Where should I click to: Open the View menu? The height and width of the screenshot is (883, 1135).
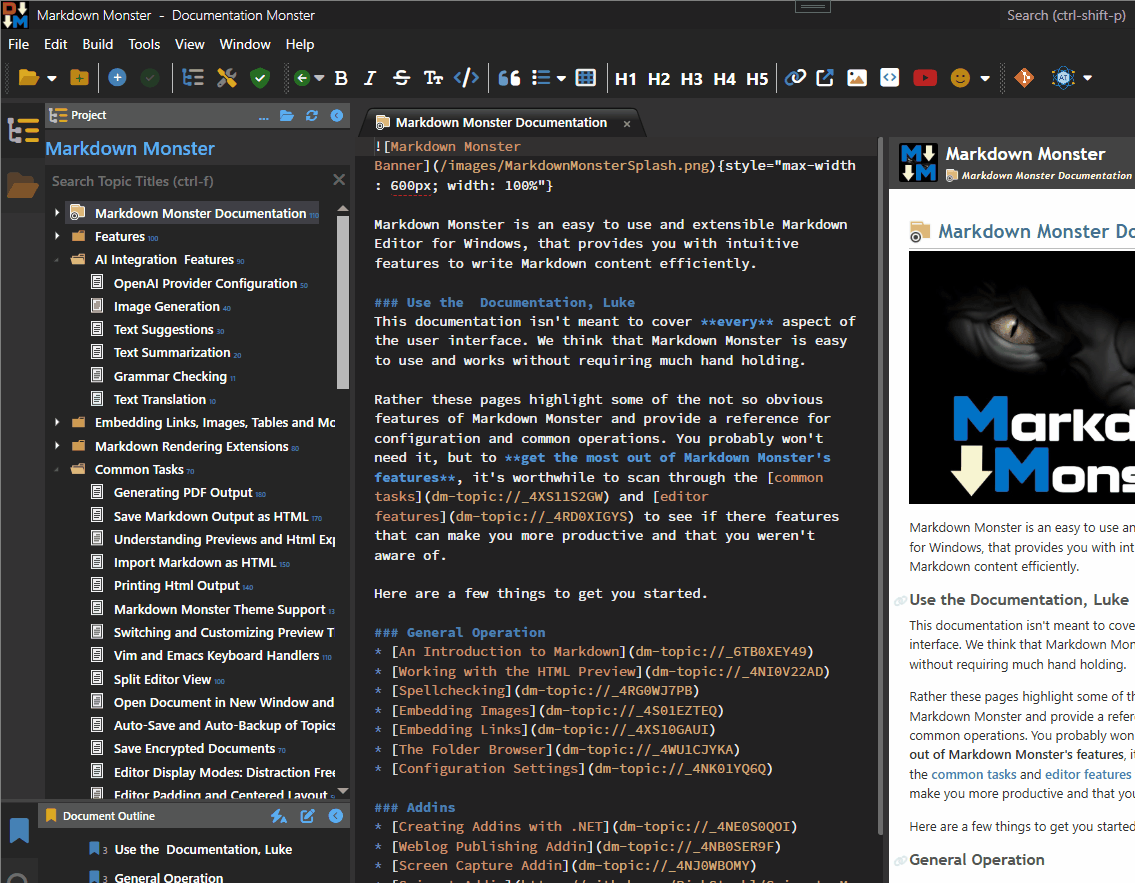click(x=190, y=44)
